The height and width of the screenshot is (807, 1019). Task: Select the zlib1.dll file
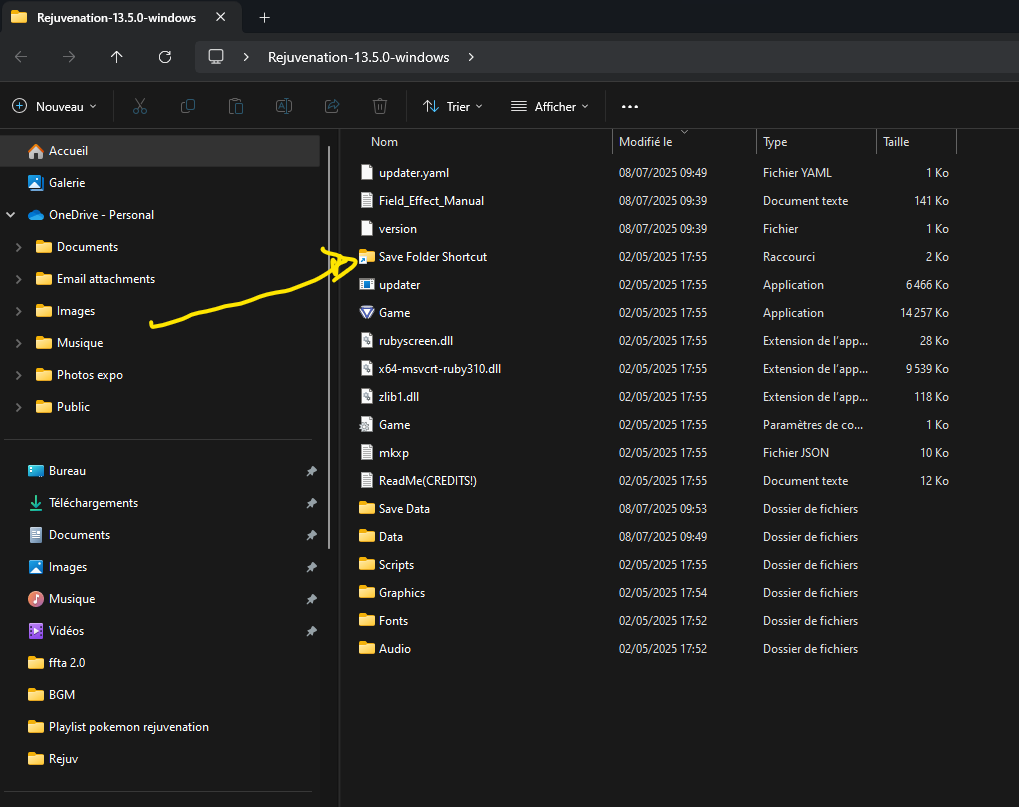coord(399,396)
